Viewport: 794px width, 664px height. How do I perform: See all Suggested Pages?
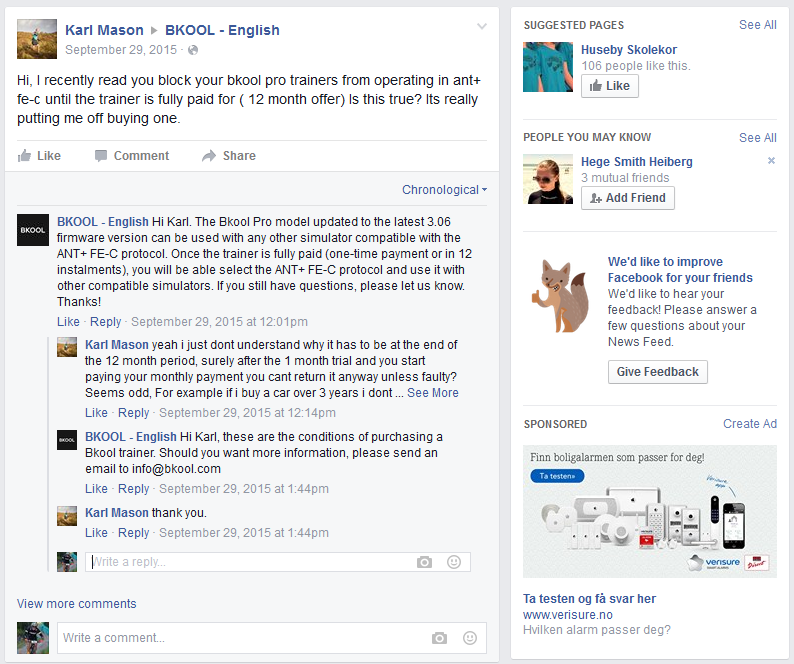758,25
